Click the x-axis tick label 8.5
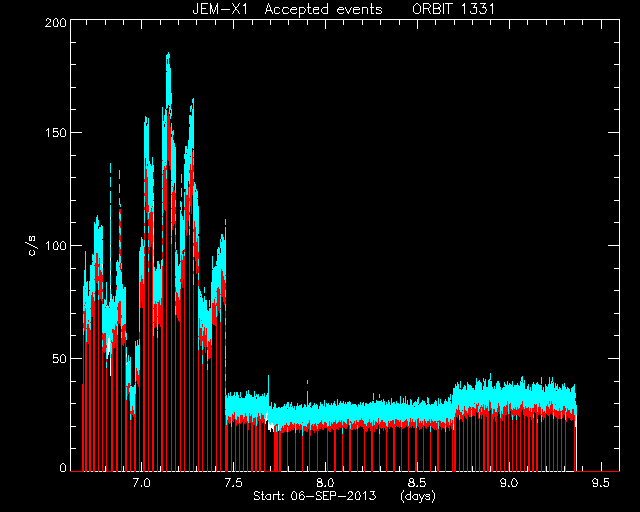This screenshot has width=640, height=512. click(417, 483)
